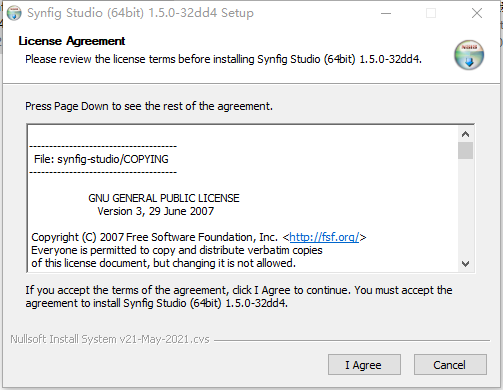The height and width of the screenshot is (390, 503).
Task: Click the window title text Synfig Studio Setup
Action: [140, 13]
